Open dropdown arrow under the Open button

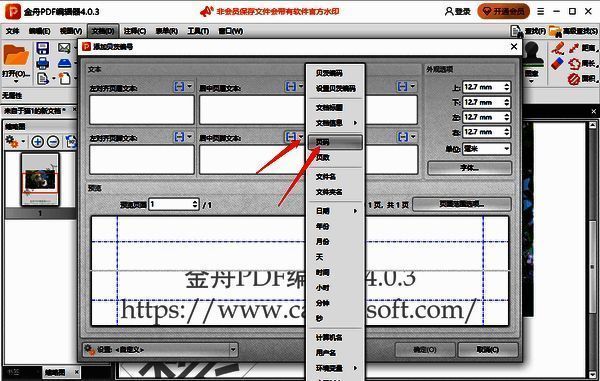(x=16, y=81)
